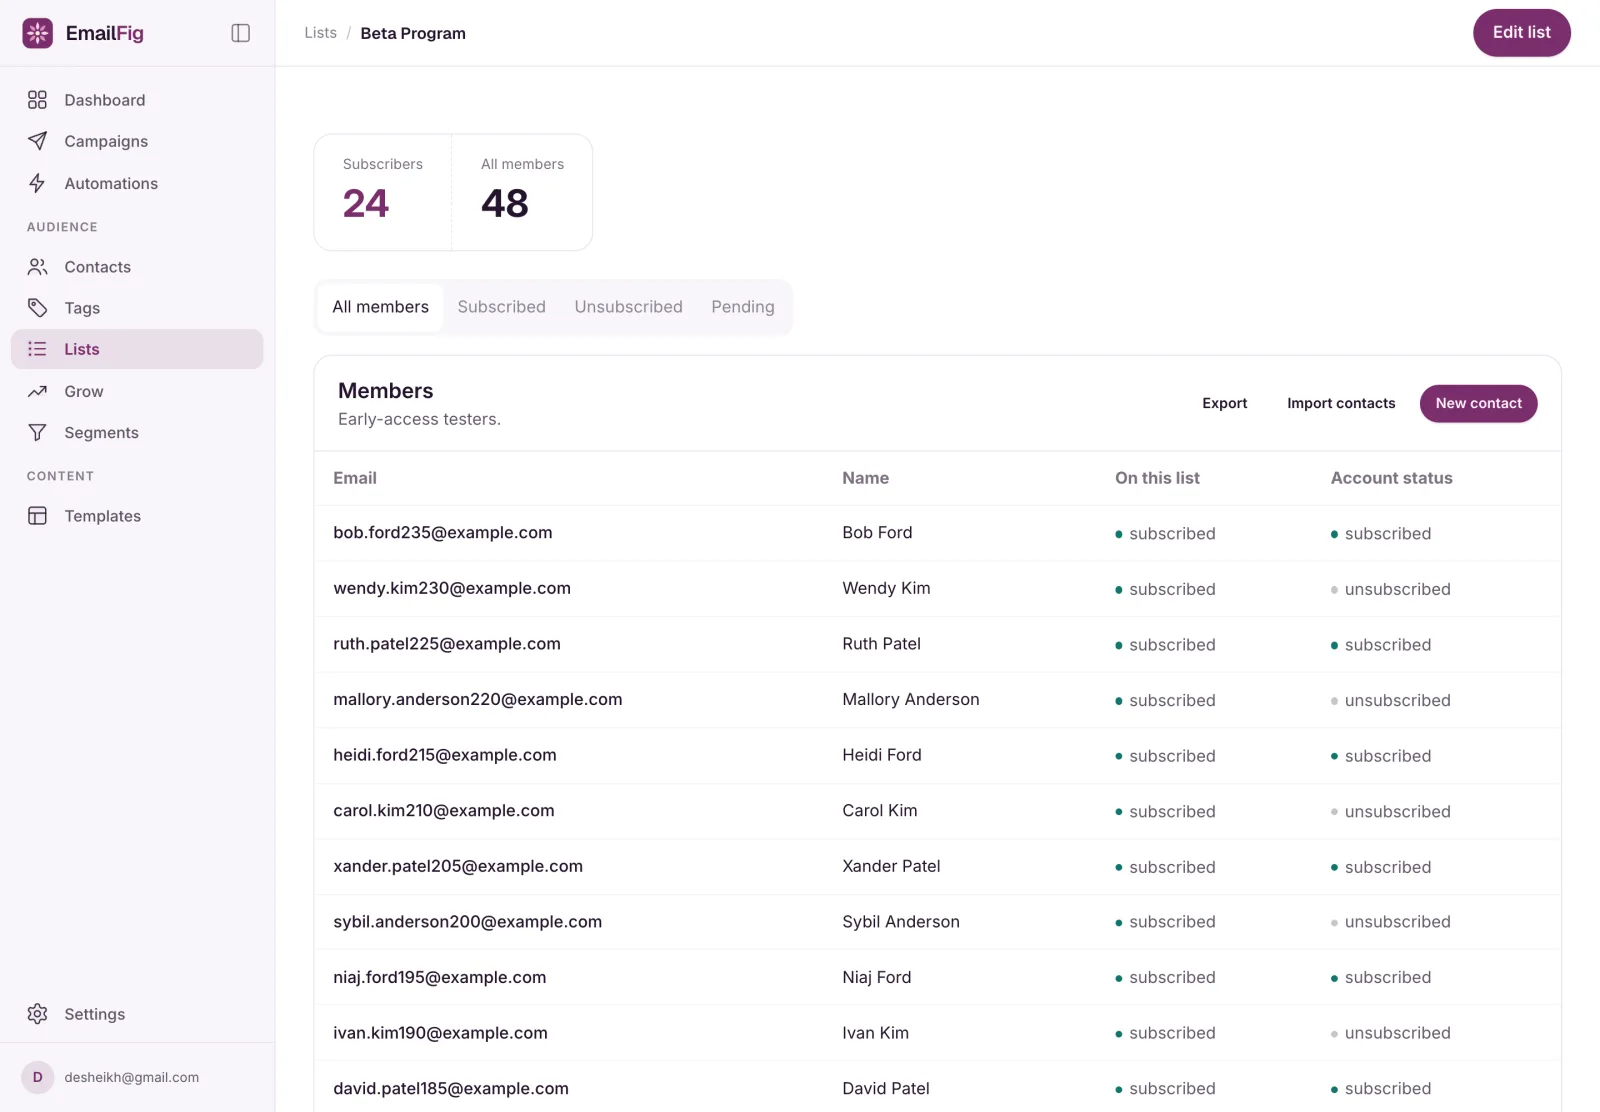Click Carol Kim's On this list status

[x=1165, y=812]
